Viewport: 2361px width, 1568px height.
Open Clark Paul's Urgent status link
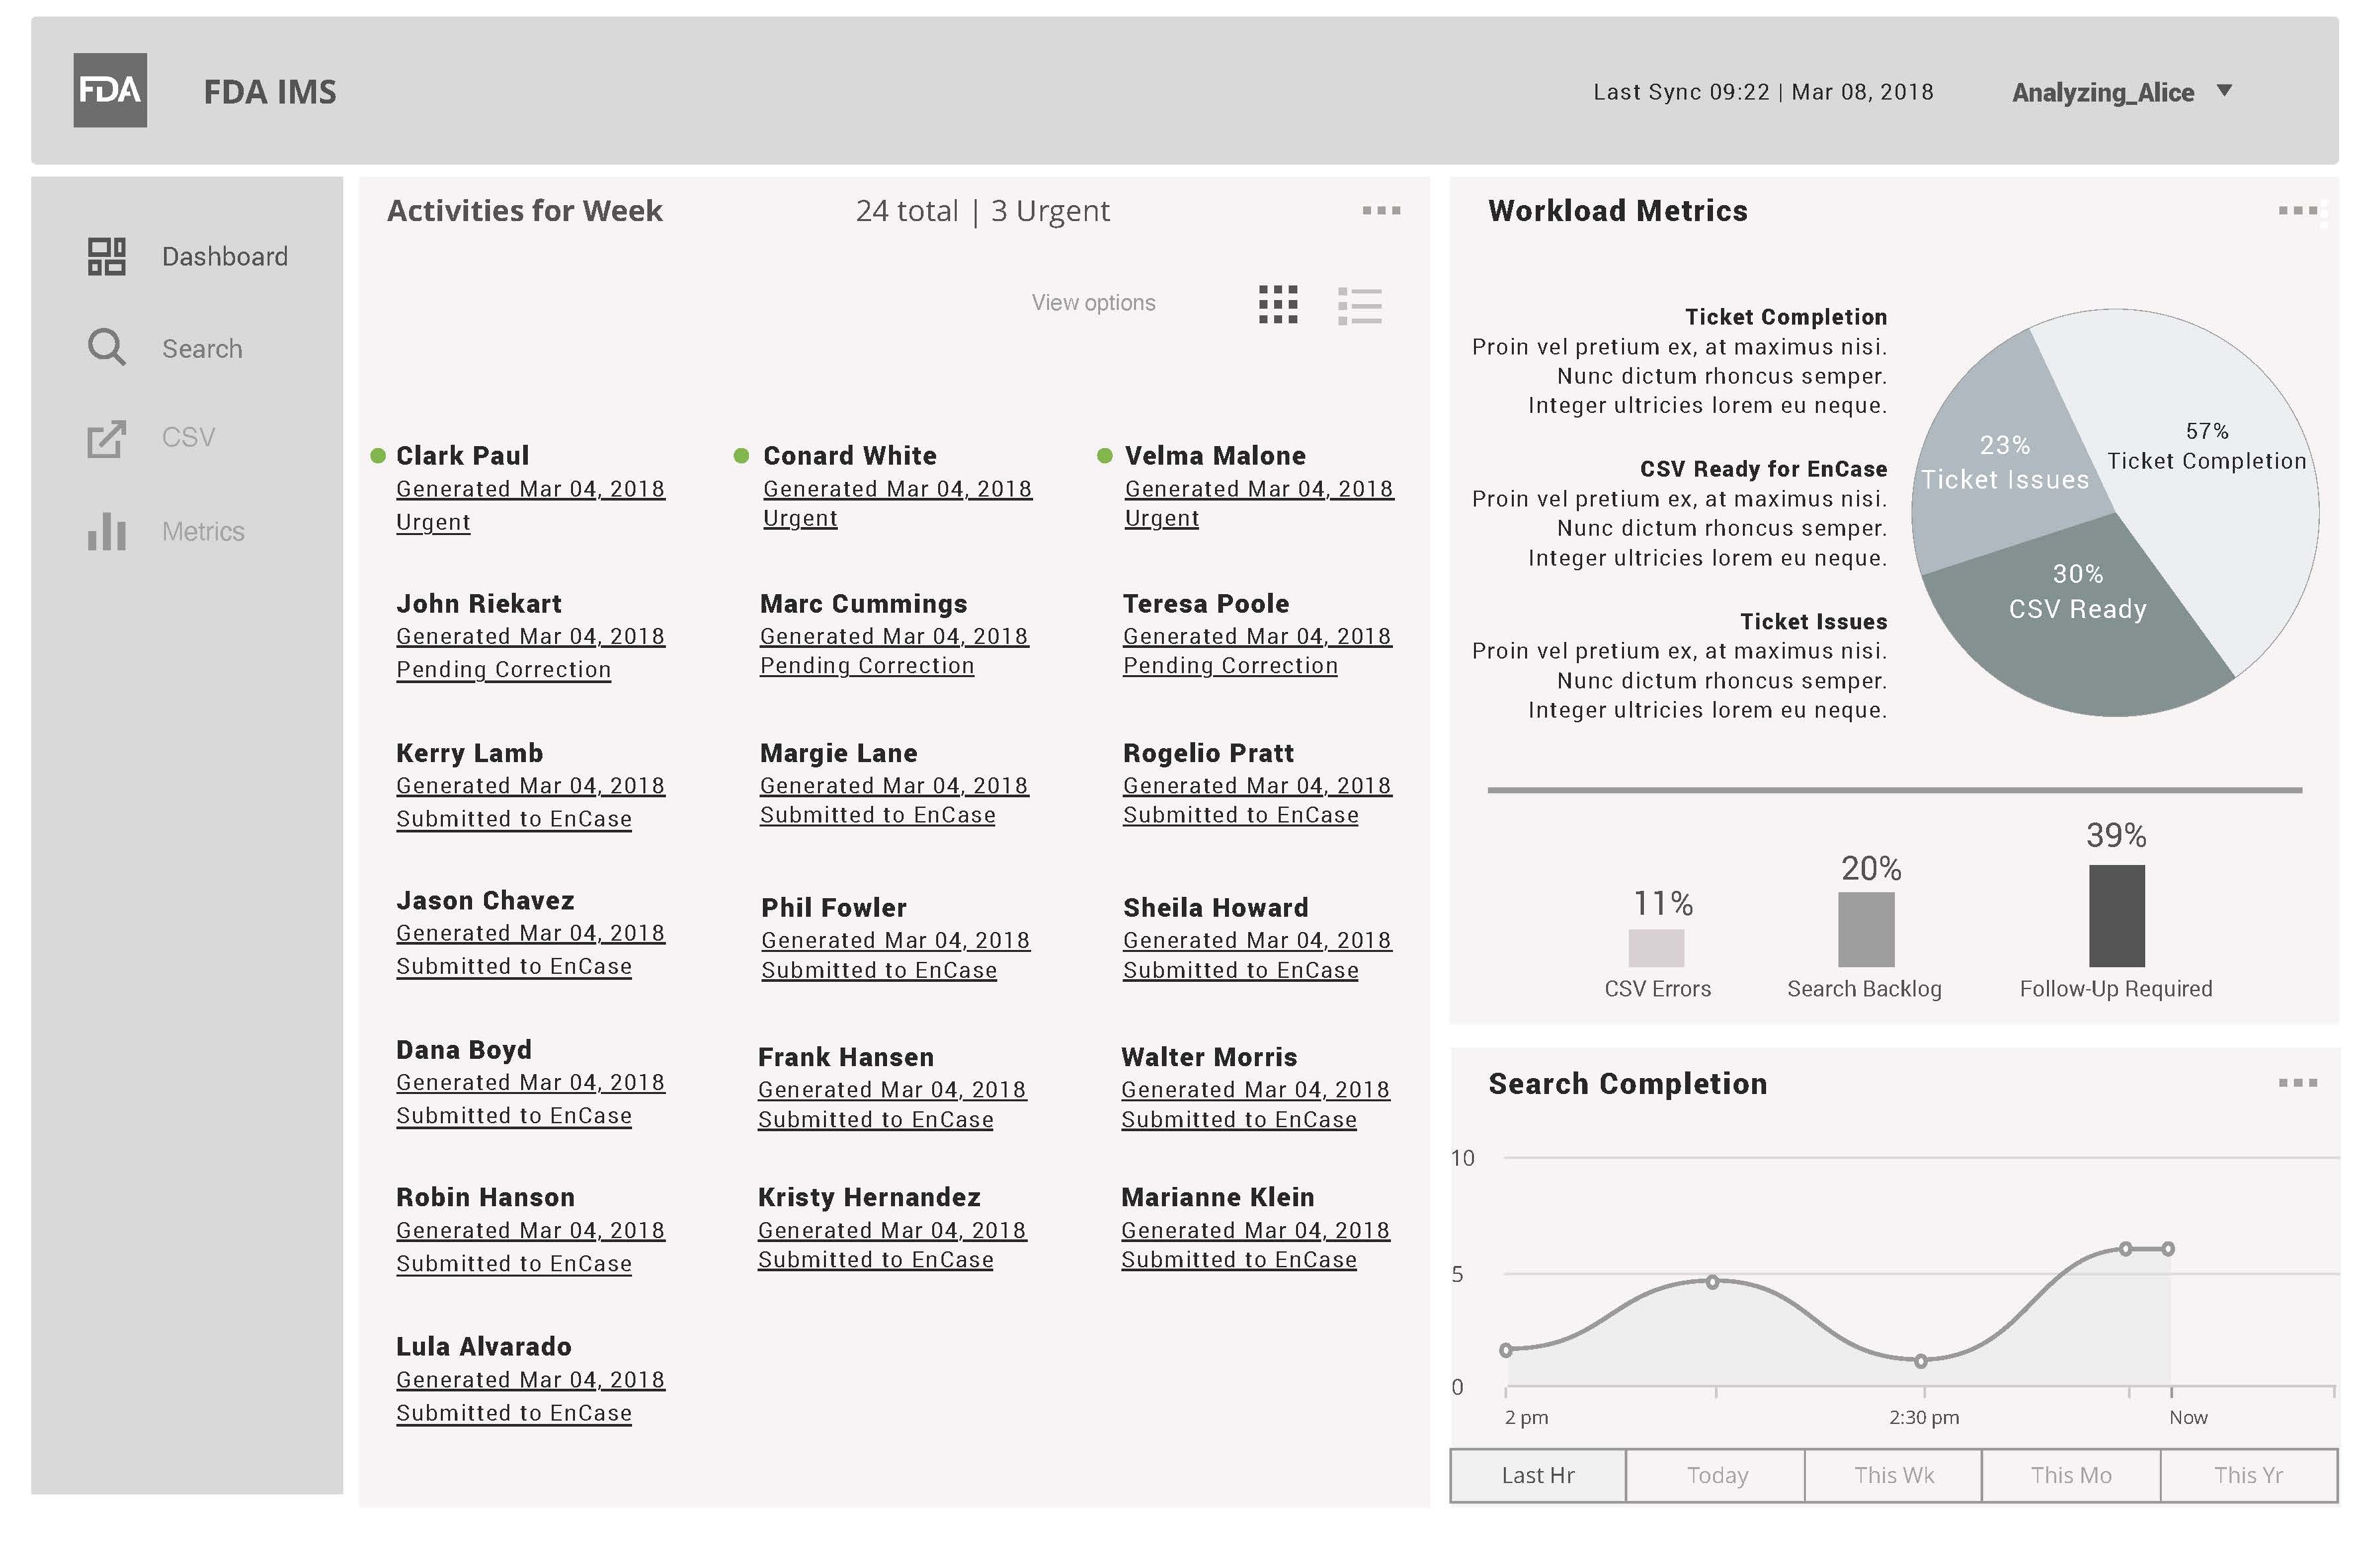tap(433, 522)
